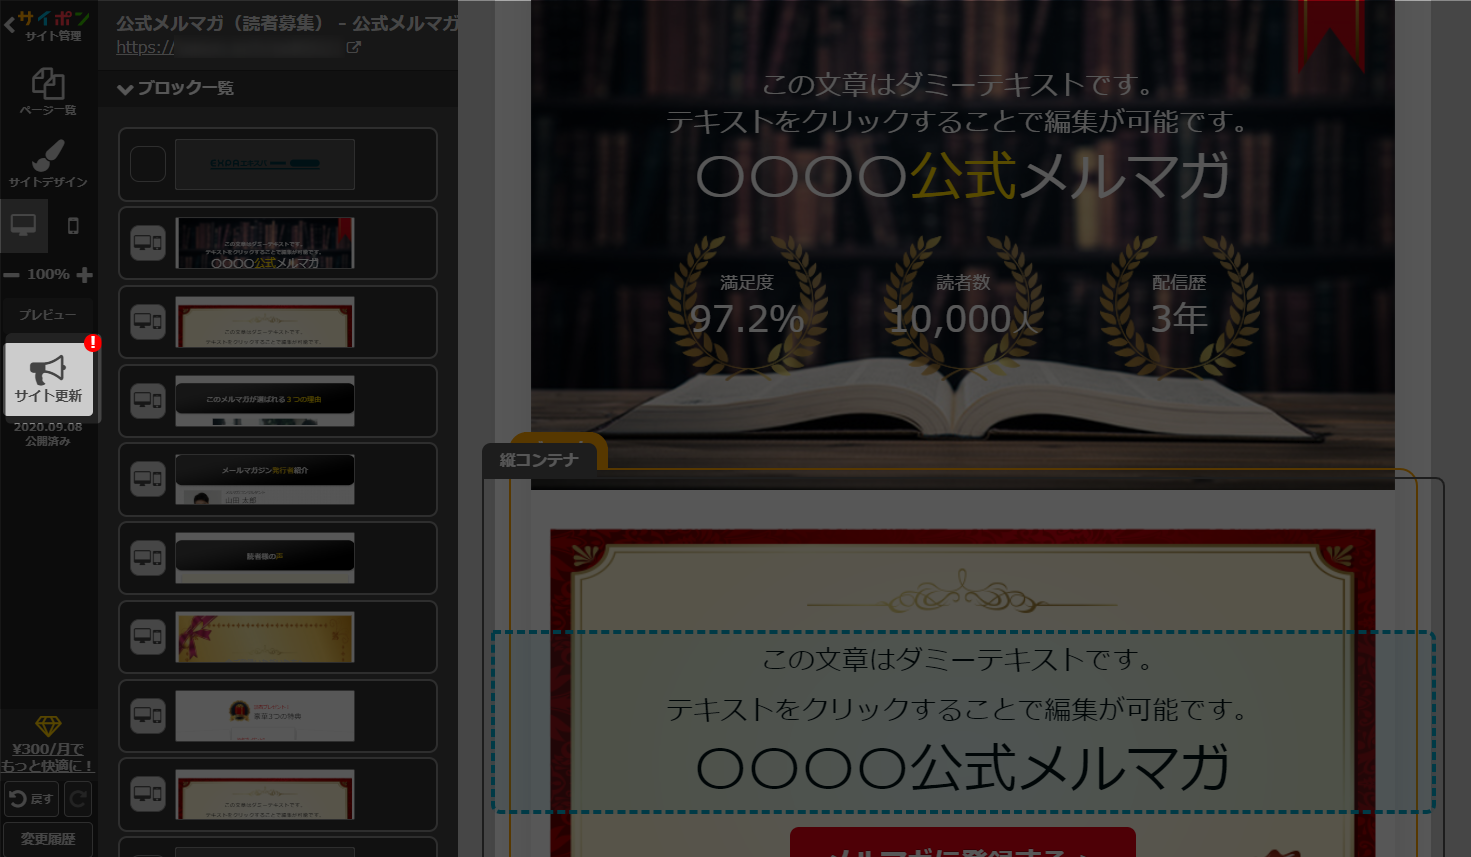
Task: Click the 100% zoom level text
Action: click(x=48, y=274)
